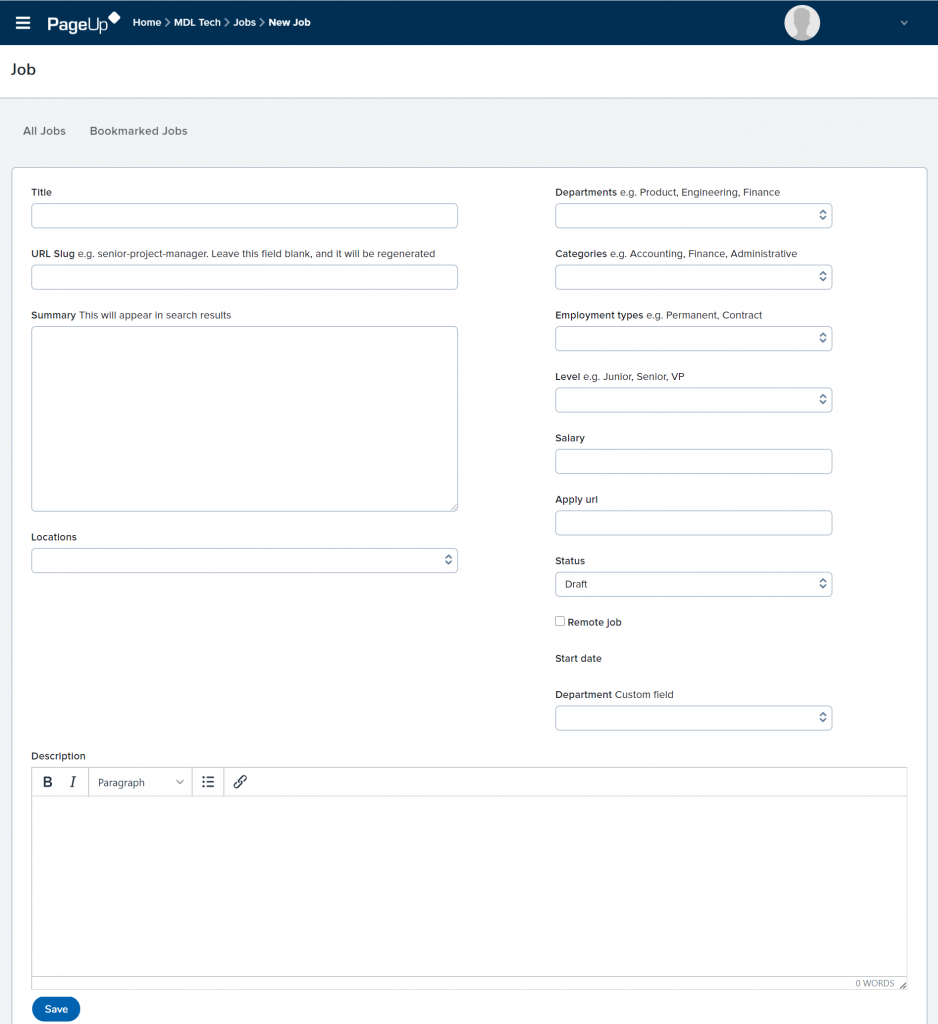Screen dimensions: 938x1024
Task: Insert a link in Description editor
Action: tap(240, 782)
